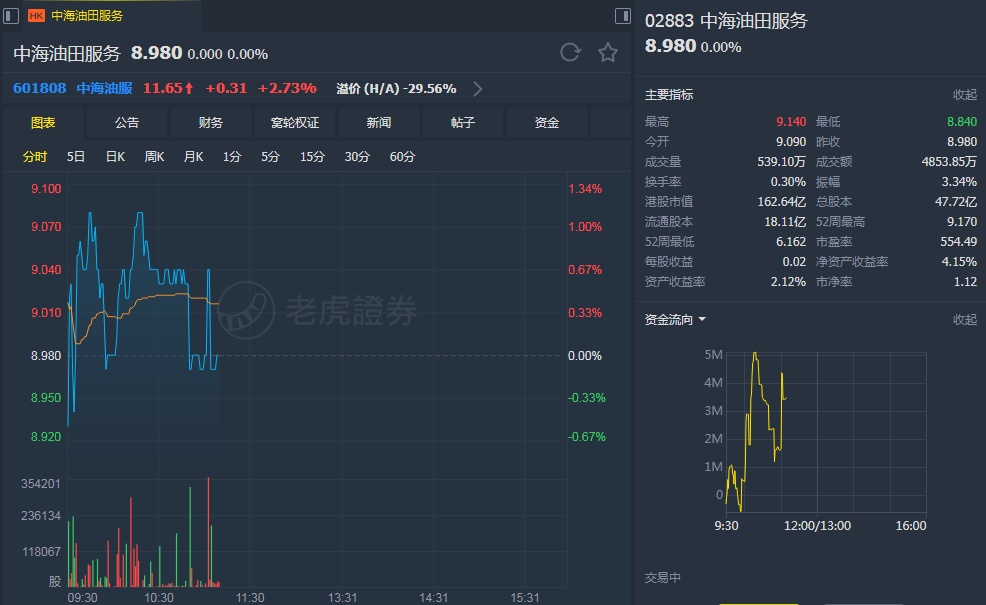
Task: Open the 新闻 tab
Action: 379,123
